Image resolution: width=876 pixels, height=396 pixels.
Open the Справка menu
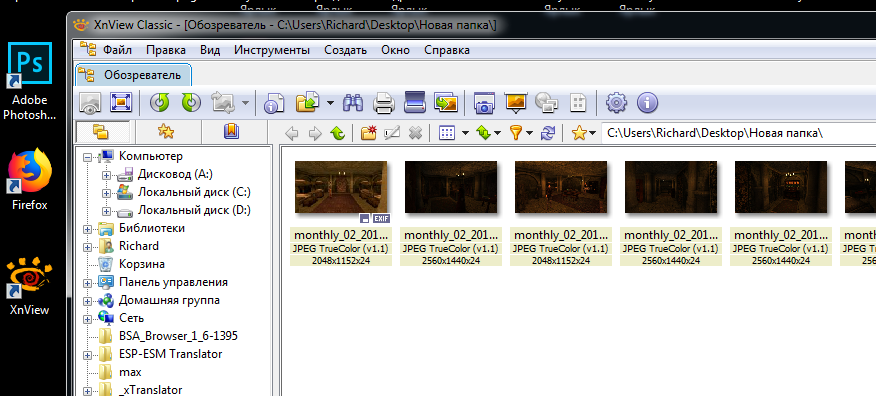447,50
